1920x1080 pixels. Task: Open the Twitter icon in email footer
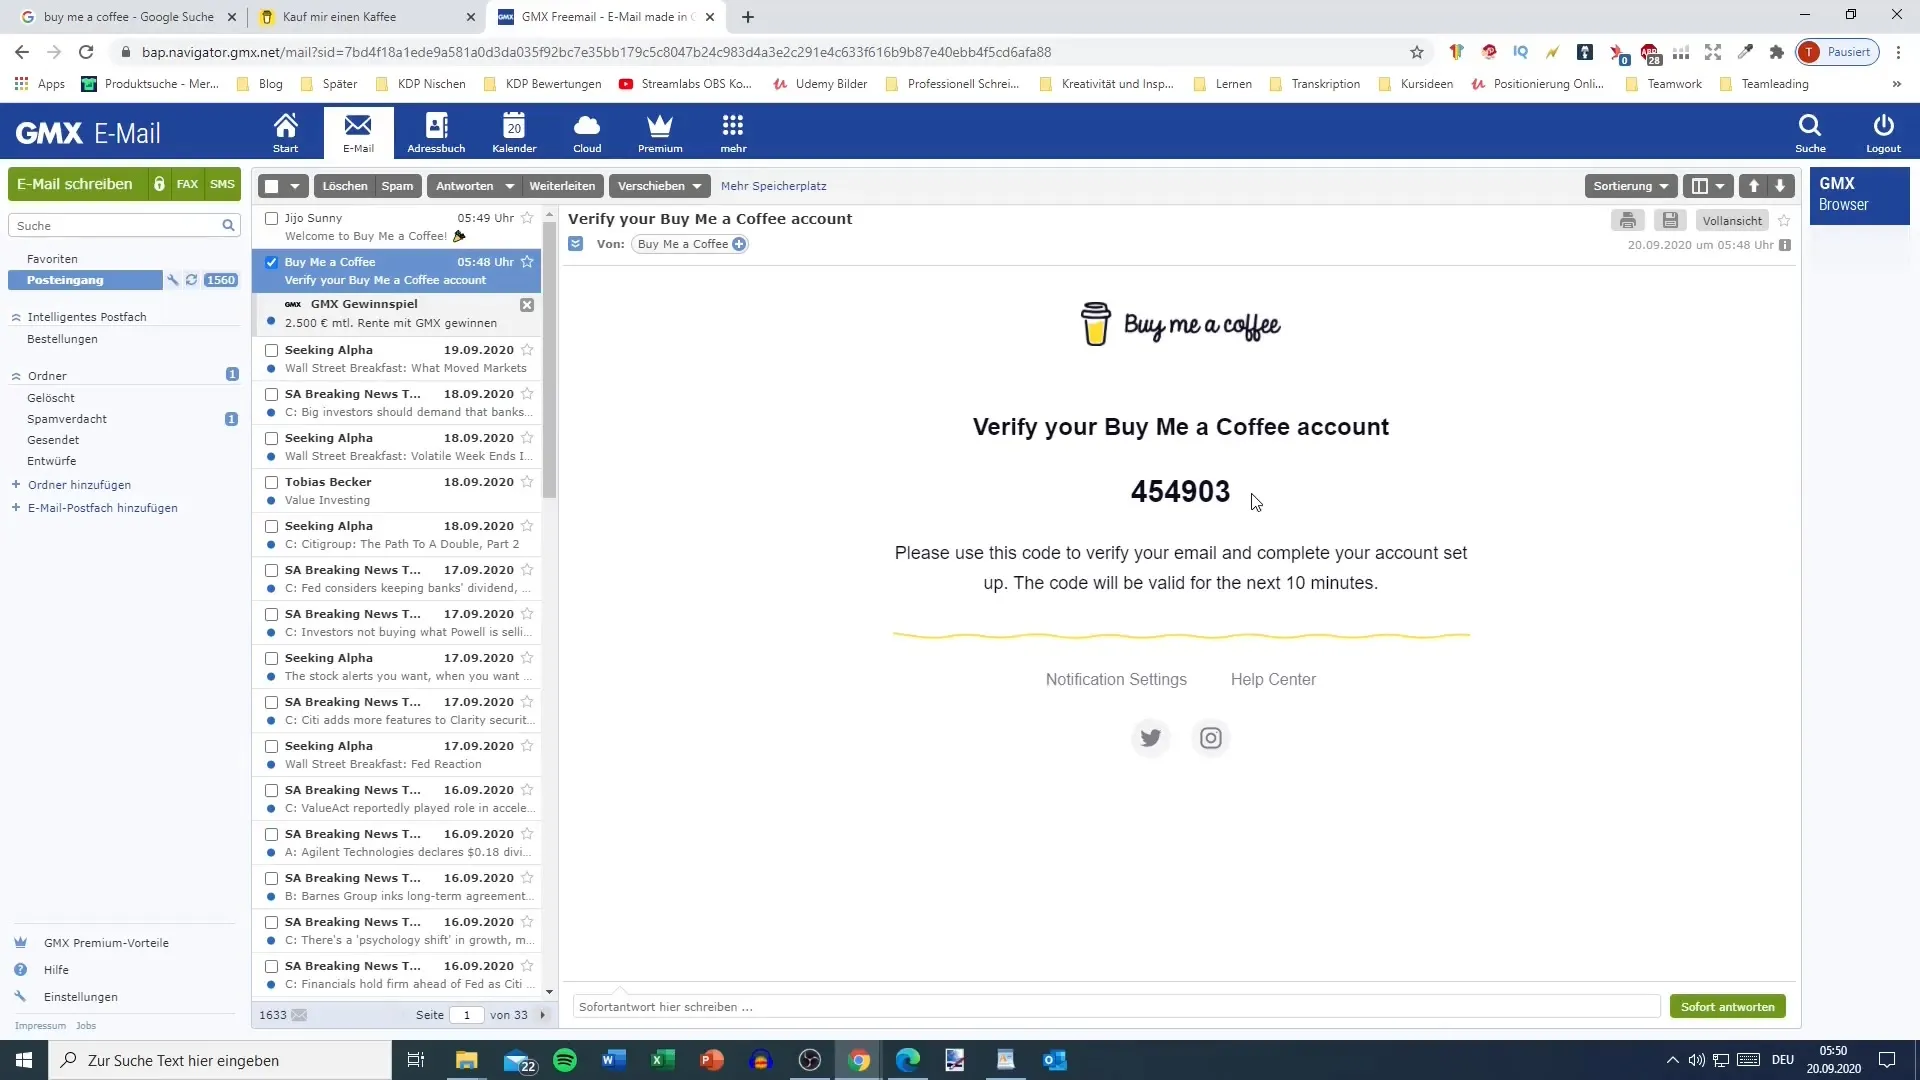pyautogui.click(x=1151, y=738)
